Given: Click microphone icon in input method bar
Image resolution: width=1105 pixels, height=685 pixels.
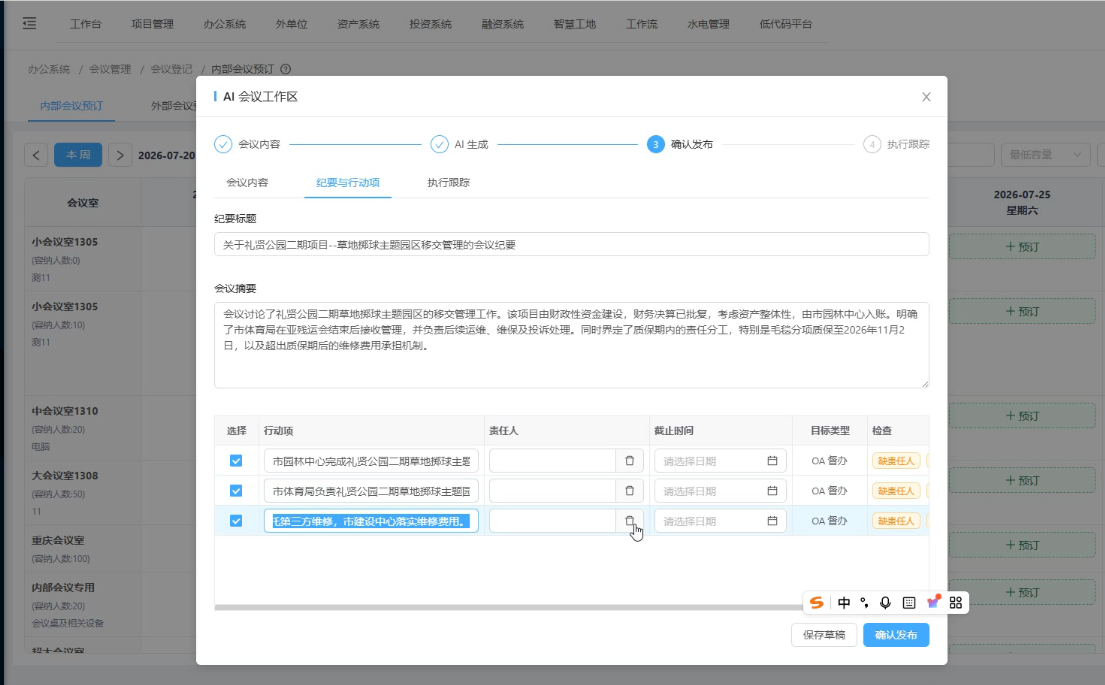Looking at the screenshot, I should [885, 603].
